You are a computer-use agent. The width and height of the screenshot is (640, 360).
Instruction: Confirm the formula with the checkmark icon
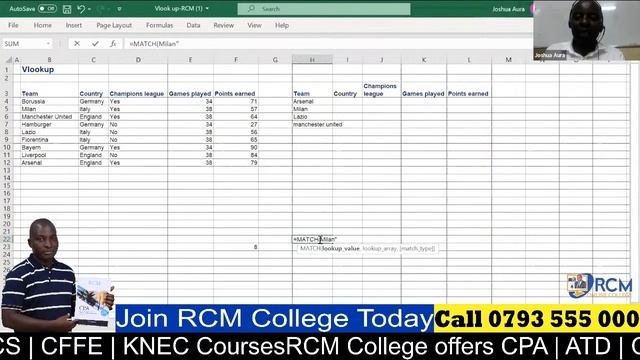coord(95,44)
